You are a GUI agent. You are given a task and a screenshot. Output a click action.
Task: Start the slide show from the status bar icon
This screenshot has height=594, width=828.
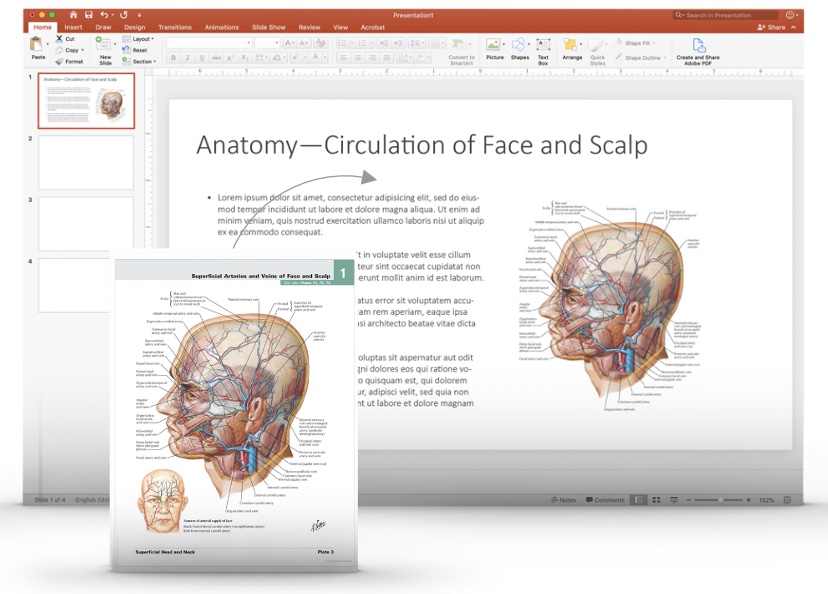[x=674, y=499]
